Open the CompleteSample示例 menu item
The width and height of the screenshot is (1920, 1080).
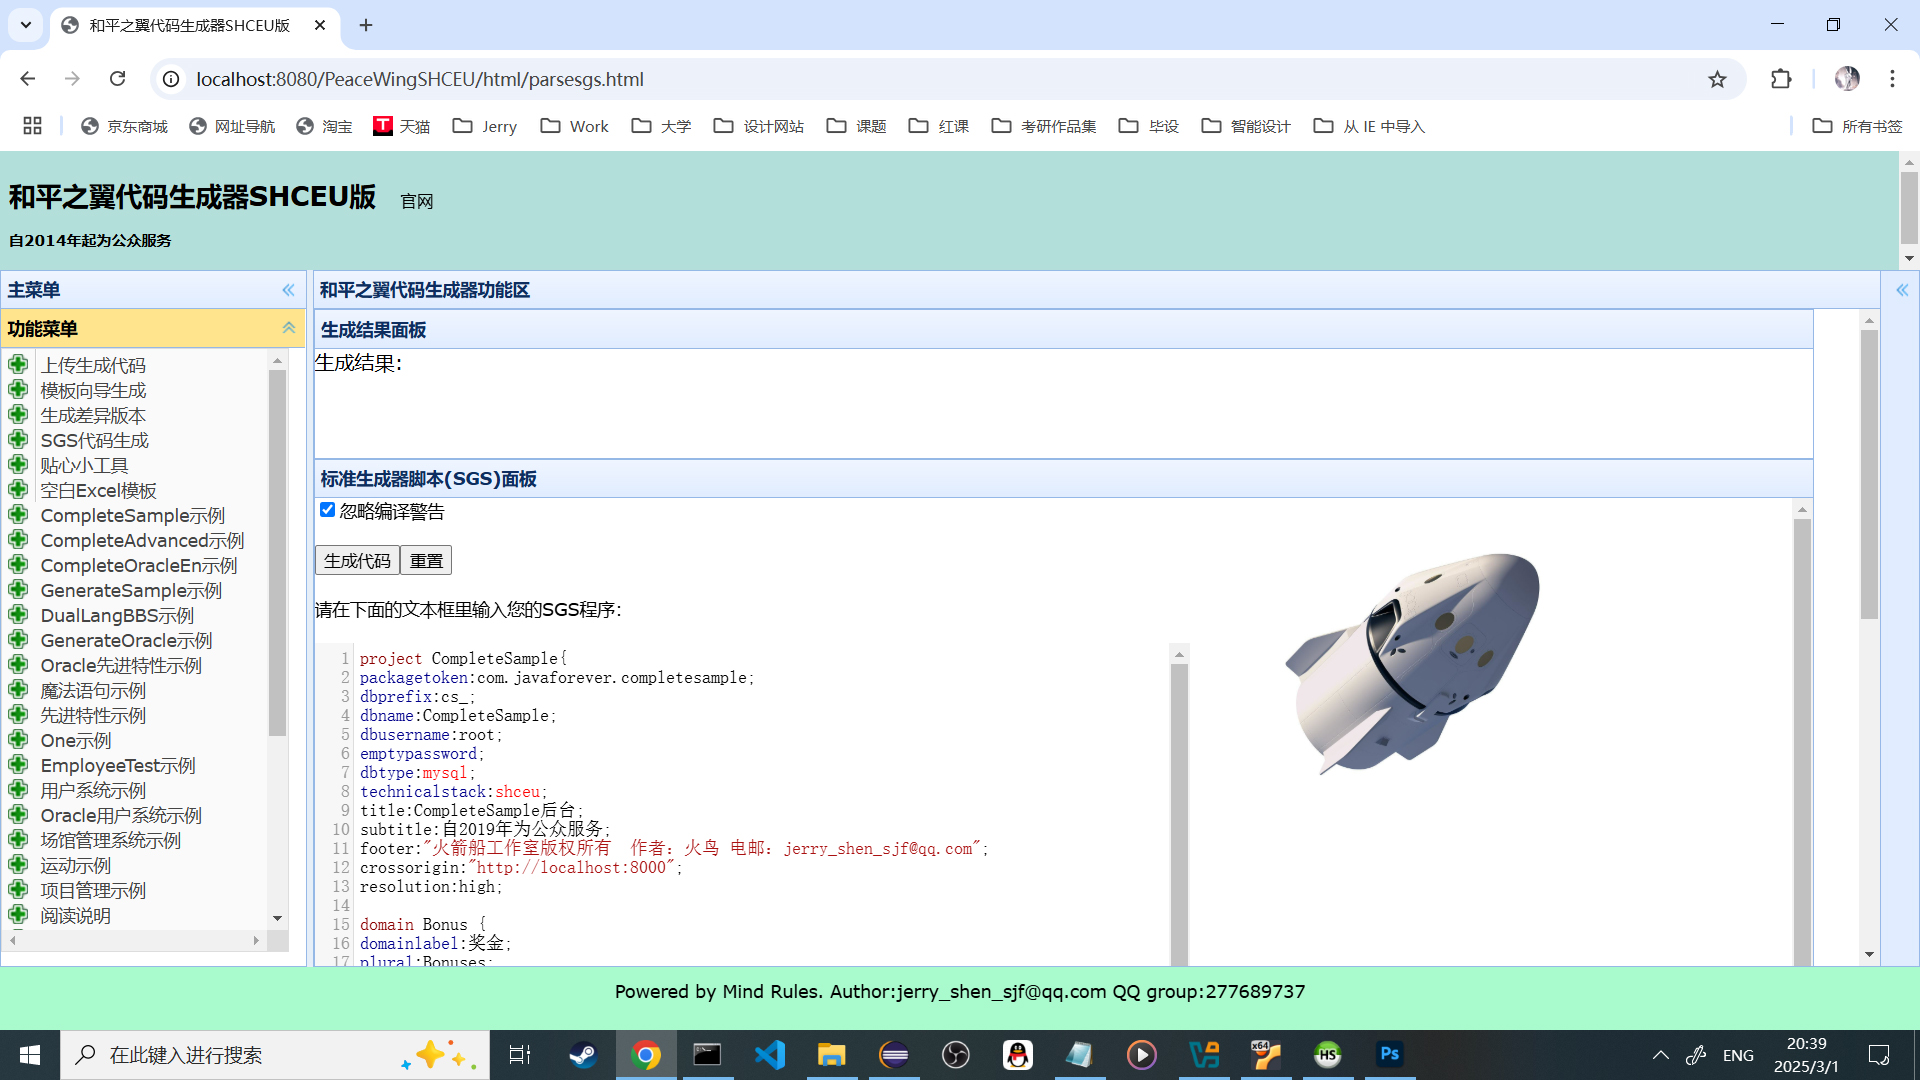(132, 515)
